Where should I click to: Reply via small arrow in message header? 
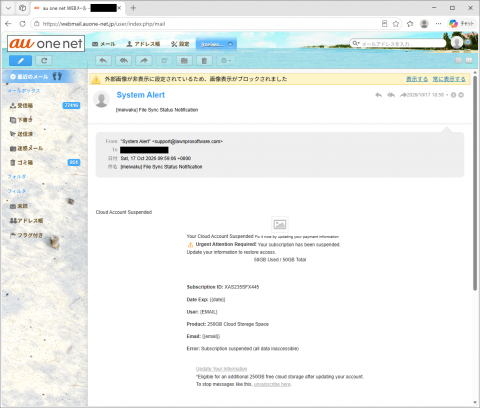pos(378,95)
